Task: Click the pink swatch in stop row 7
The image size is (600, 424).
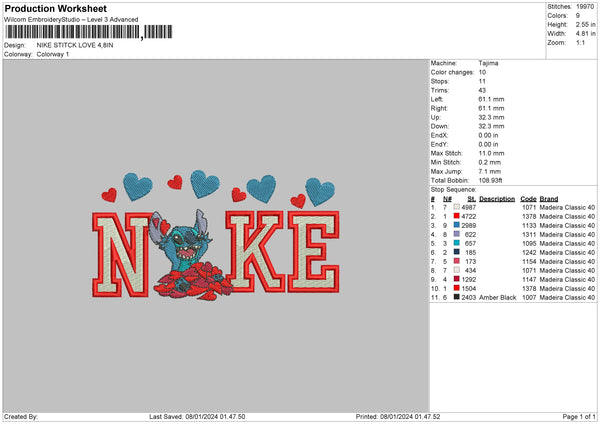Action: coord(457,261)
